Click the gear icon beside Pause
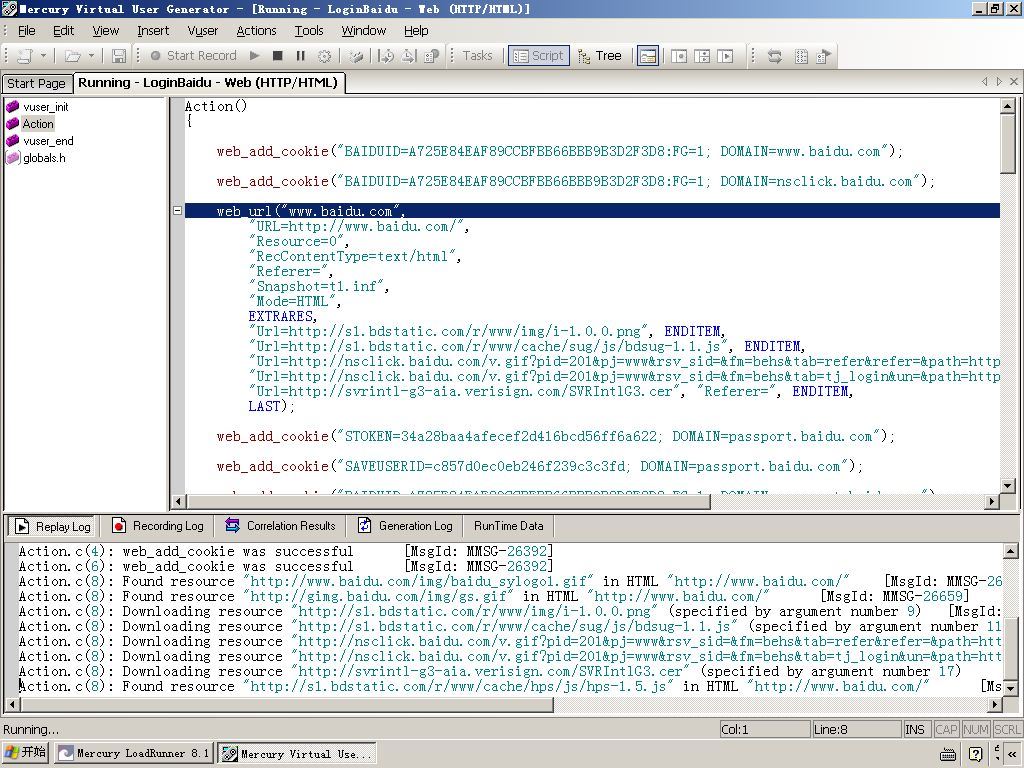Screen dimensions: 1024x768 pyautogui.click(x=324, y=56)
